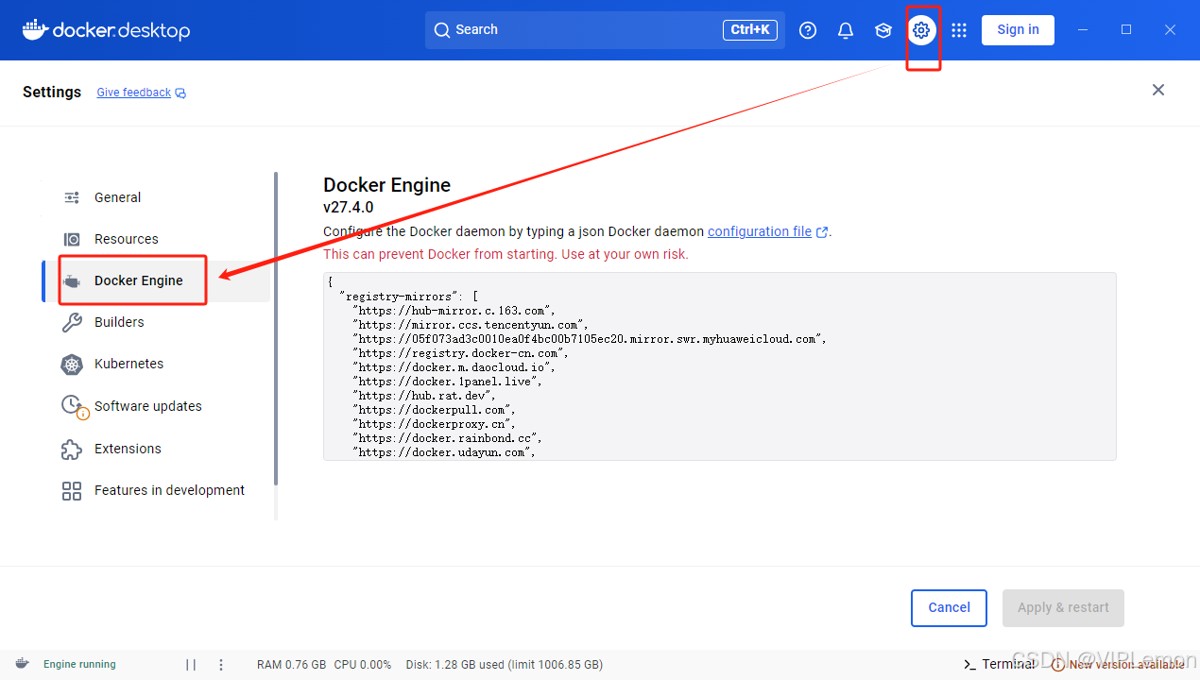The width and height of the screenshot is (1200, 680).
Task: Open the Settings gear icon
Action: pos(921,30)
